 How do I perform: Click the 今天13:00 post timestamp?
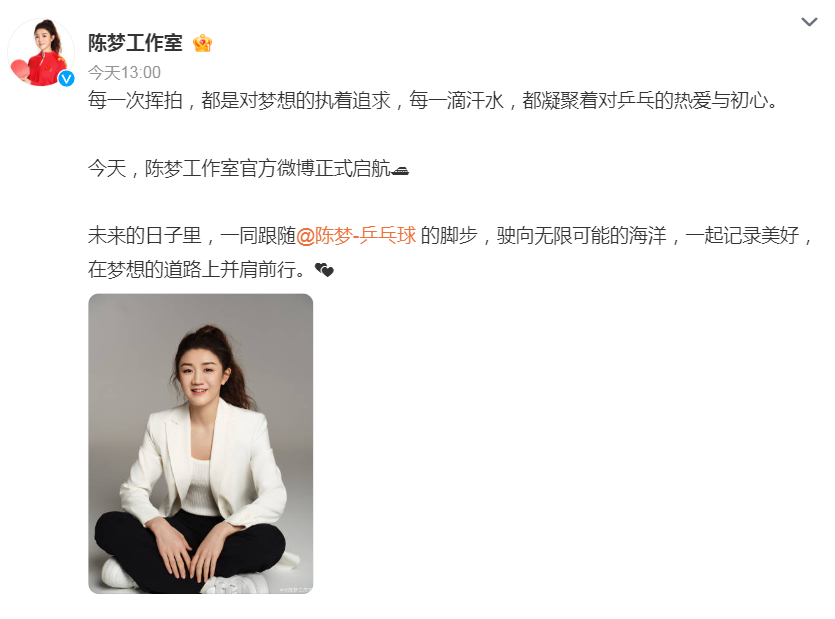[124, 72]
